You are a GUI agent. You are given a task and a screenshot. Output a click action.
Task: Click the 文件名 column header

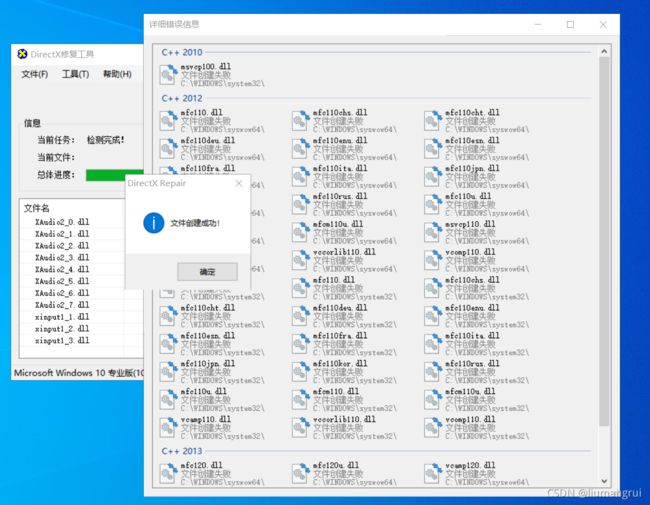(x=36, y=208)
